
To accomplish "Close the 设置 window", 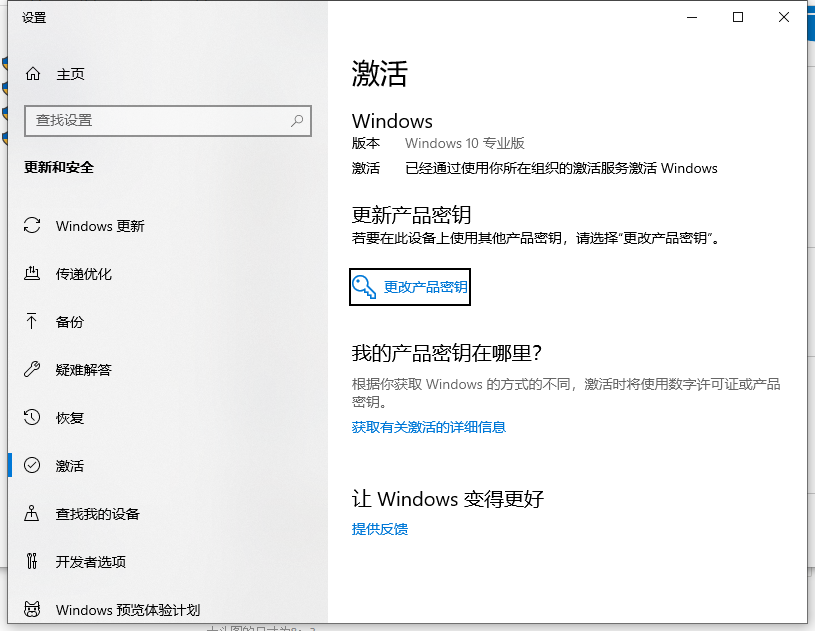I will [784, 17].
